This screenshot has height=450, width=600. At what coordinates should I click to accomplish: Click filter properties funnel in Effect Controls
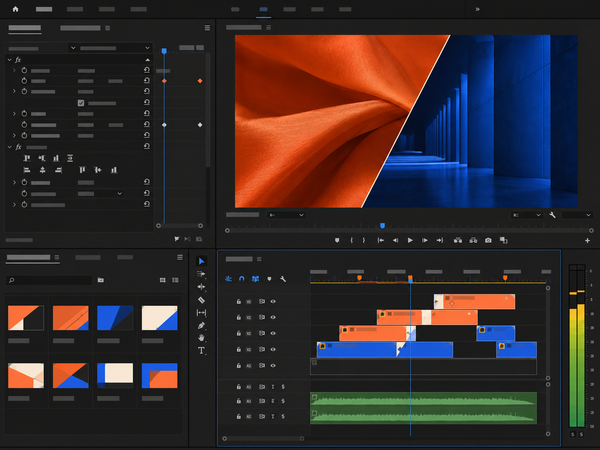176,239
